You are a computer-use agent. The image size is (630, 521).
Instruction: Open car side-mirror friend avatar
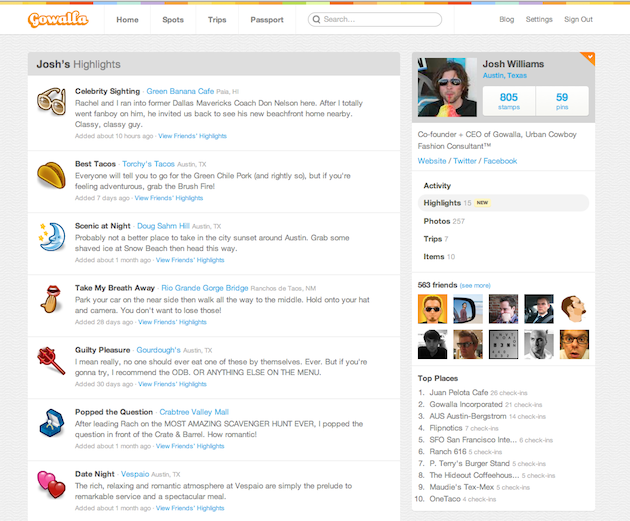click(468, 309)
